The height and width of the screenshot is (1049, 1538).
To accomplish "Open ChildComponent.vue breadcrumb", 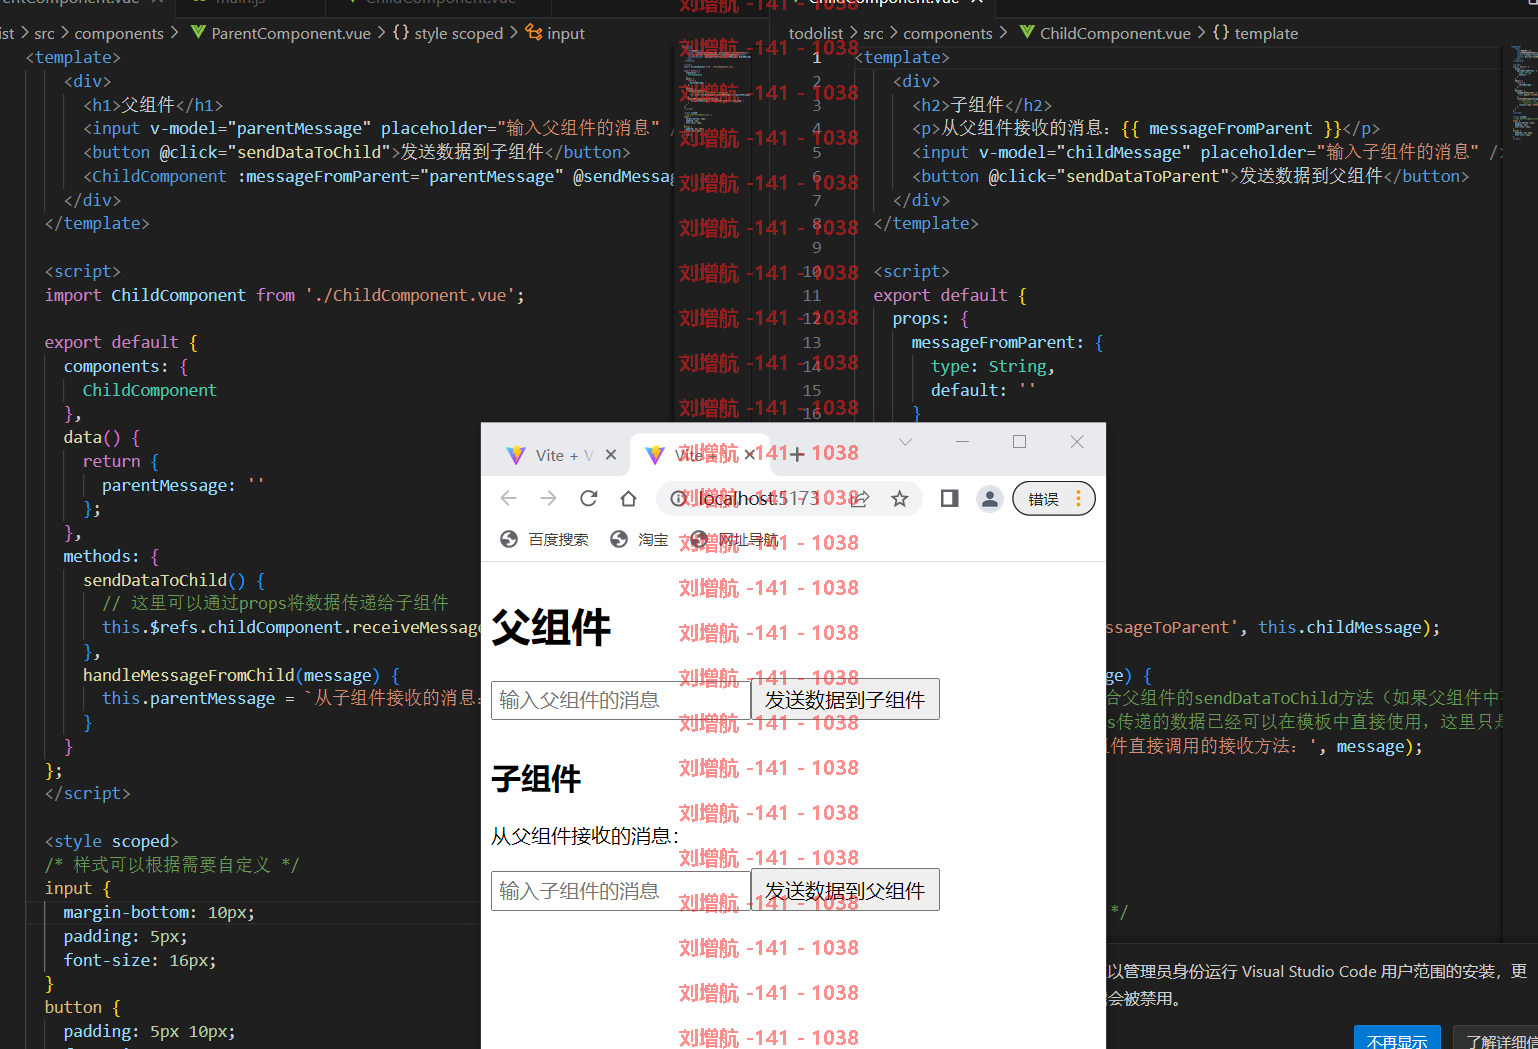I will pyautogui.click(x=1115, y=33).
